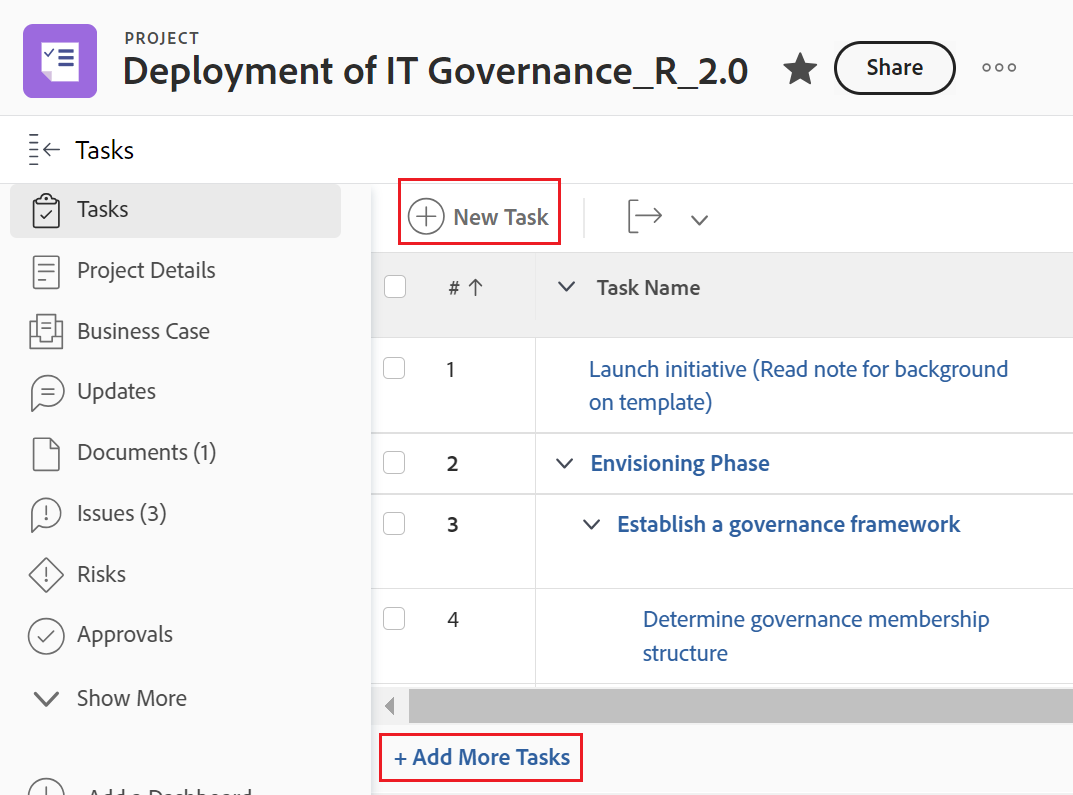Click the horizontal scrollbar left arrow

(x=390, y=706)
